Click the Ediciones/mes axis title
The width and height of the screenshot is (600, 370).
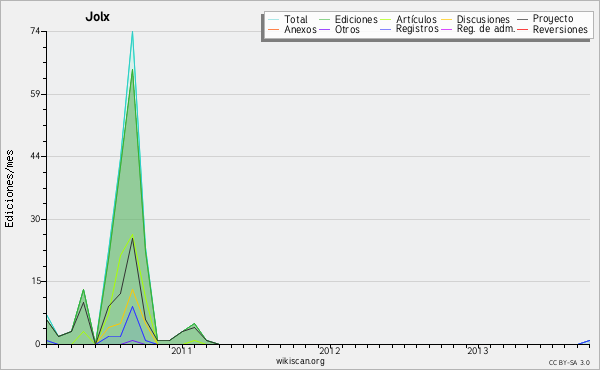pos(9,189)
